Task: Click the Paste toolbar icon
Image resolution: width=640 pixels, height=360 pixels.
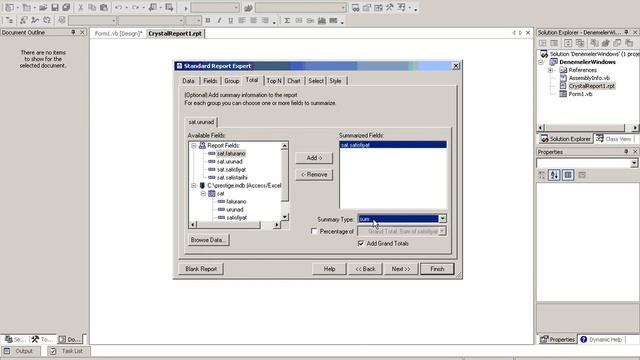Action: (104, 7)
